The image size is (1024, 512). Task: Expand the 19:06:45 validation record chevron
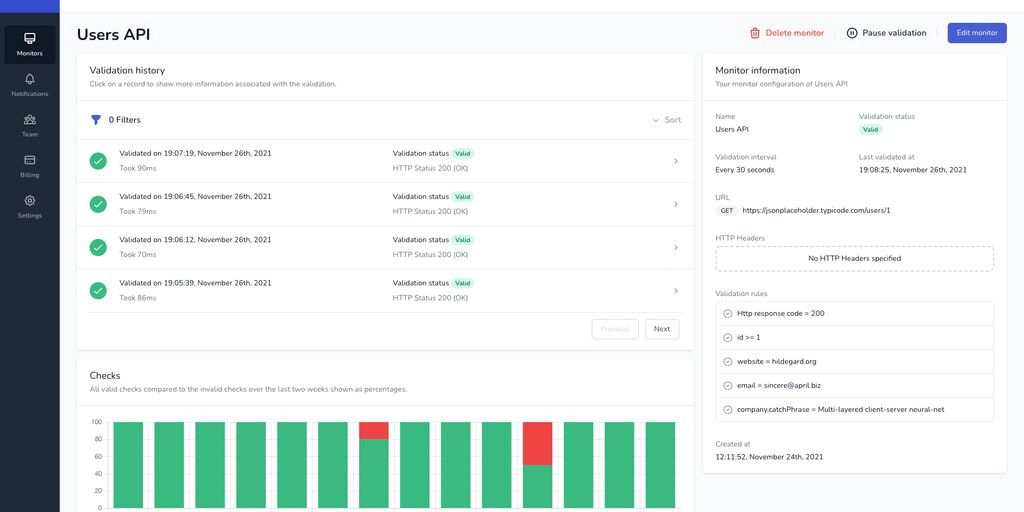676,204
